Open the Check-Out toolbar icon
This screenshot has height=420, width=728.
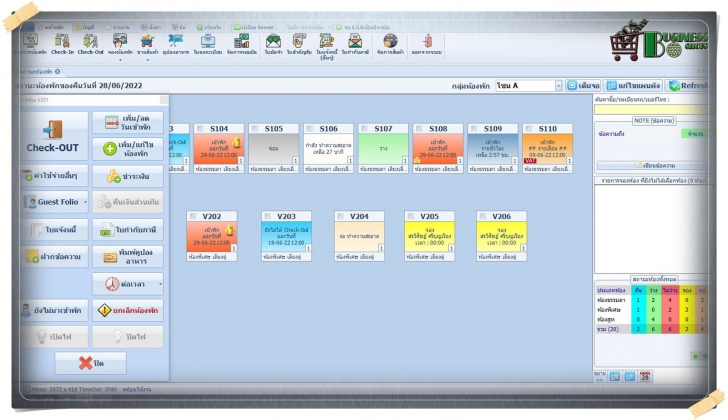pyautogui.click(x=91, y=44)
